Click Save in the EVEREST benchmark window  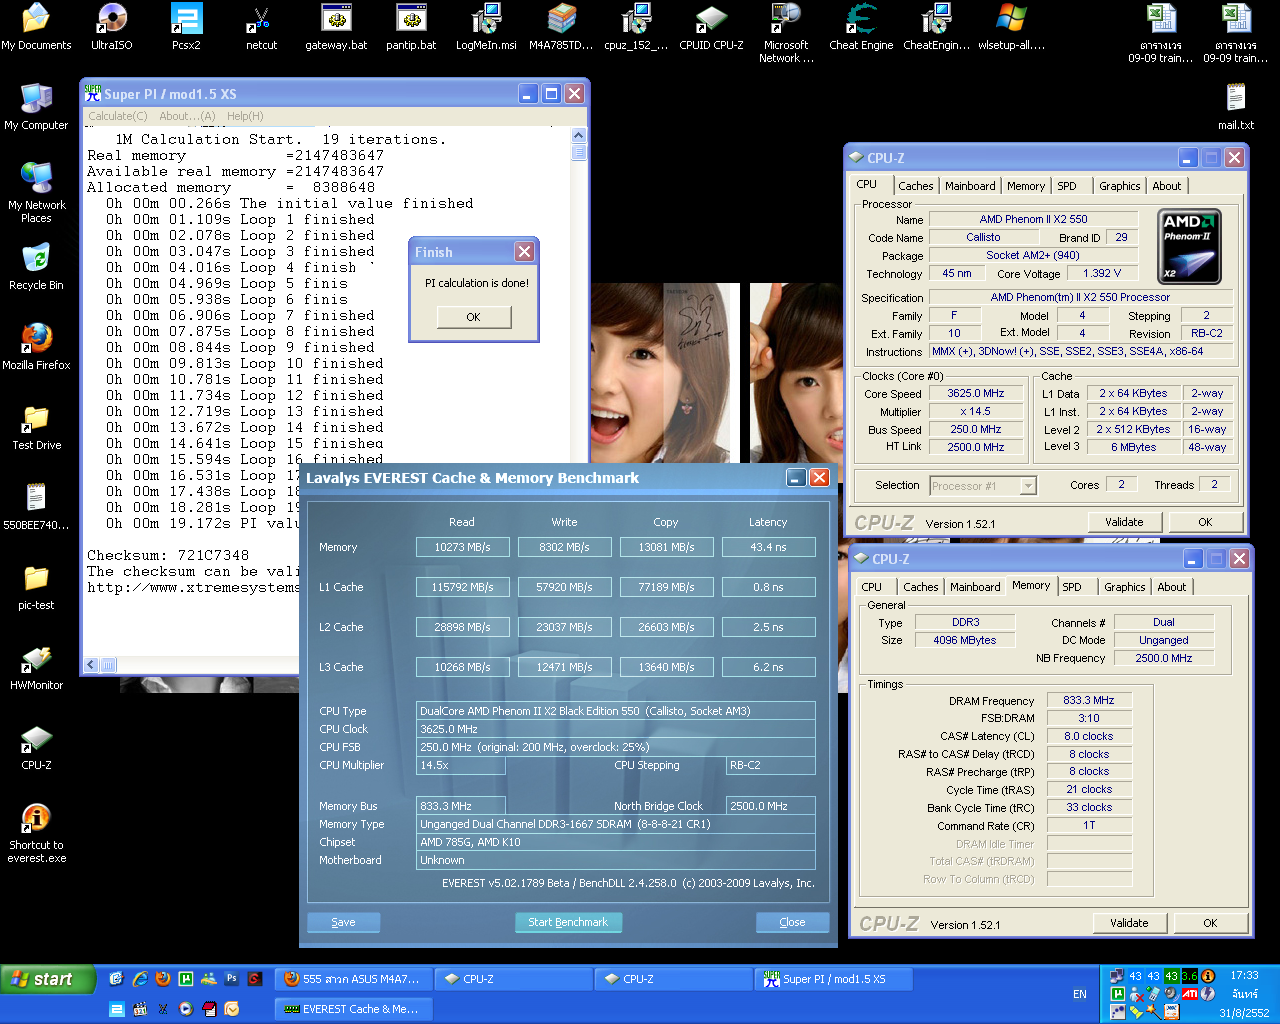coord(343,922)
